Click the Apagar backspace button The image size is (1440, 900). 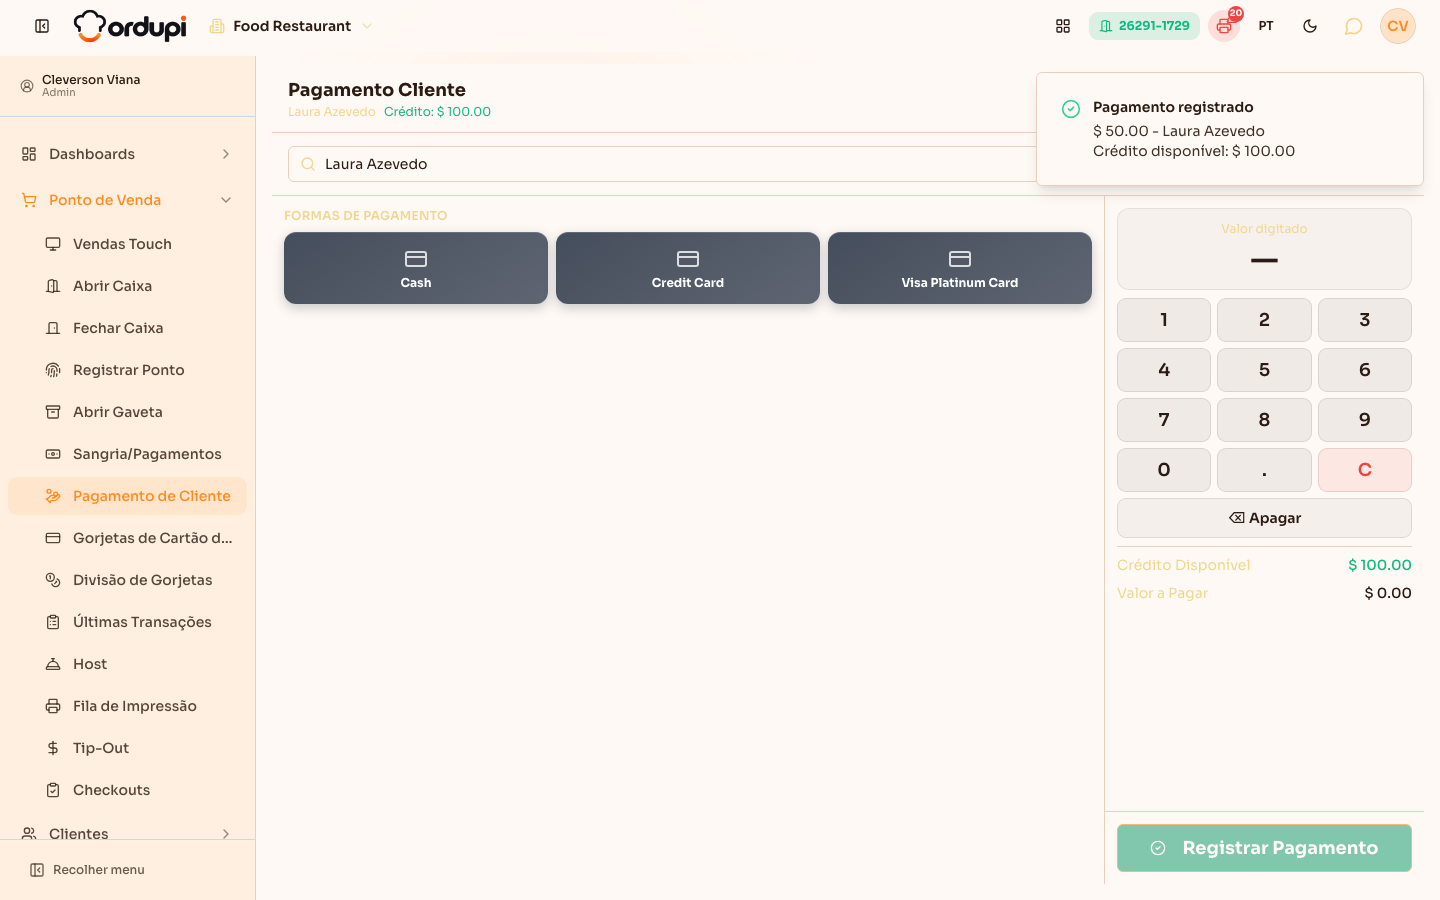coord(1264,518)
